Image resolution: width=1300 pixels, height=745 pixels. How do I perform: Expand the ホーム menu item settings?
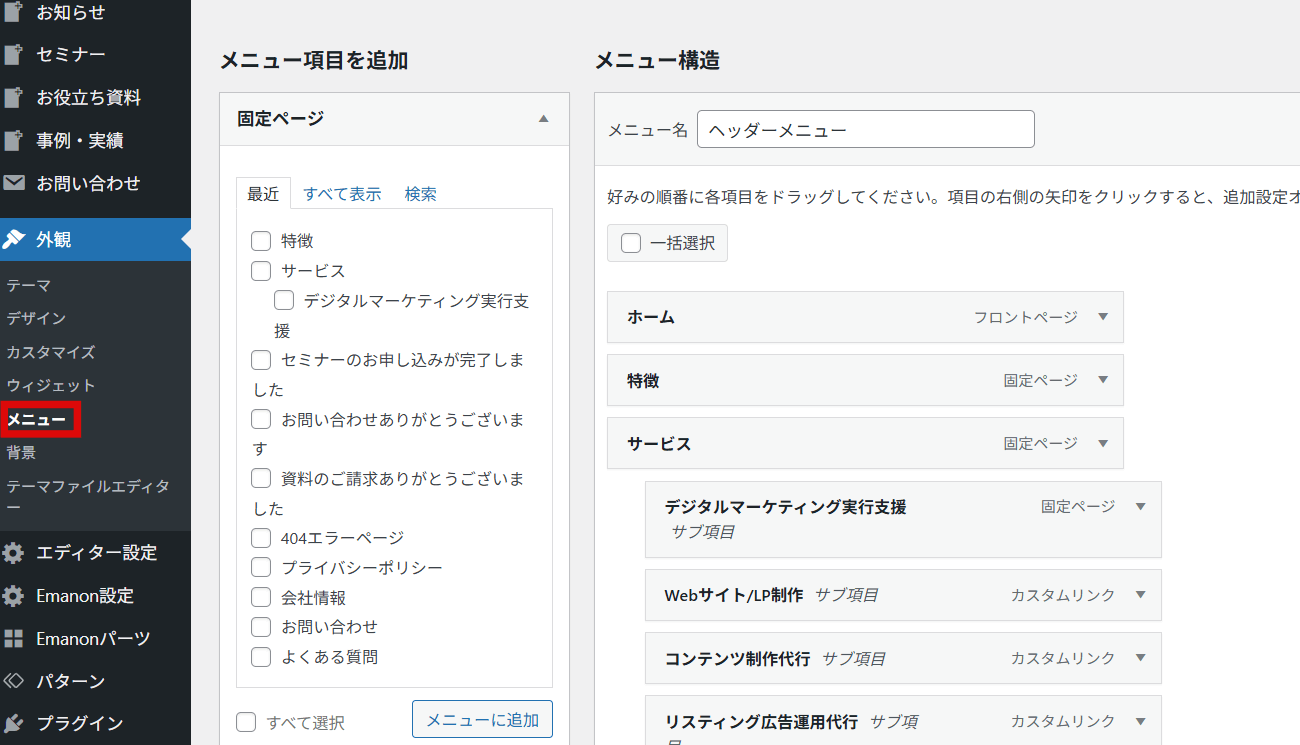[1103, 317]
